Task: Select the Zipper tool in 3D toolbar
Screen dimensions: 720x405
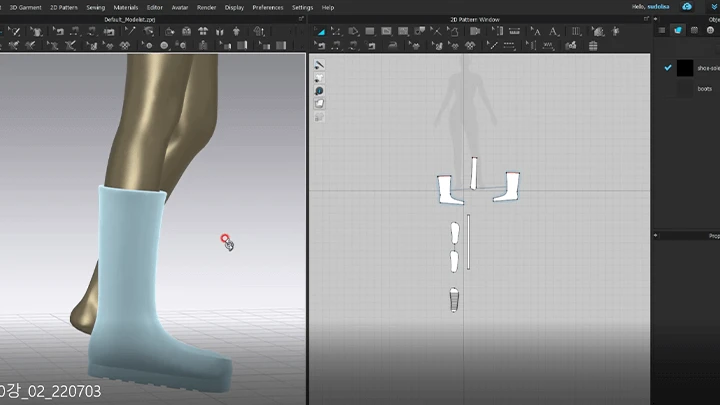Action: click(x=202, y=45)
